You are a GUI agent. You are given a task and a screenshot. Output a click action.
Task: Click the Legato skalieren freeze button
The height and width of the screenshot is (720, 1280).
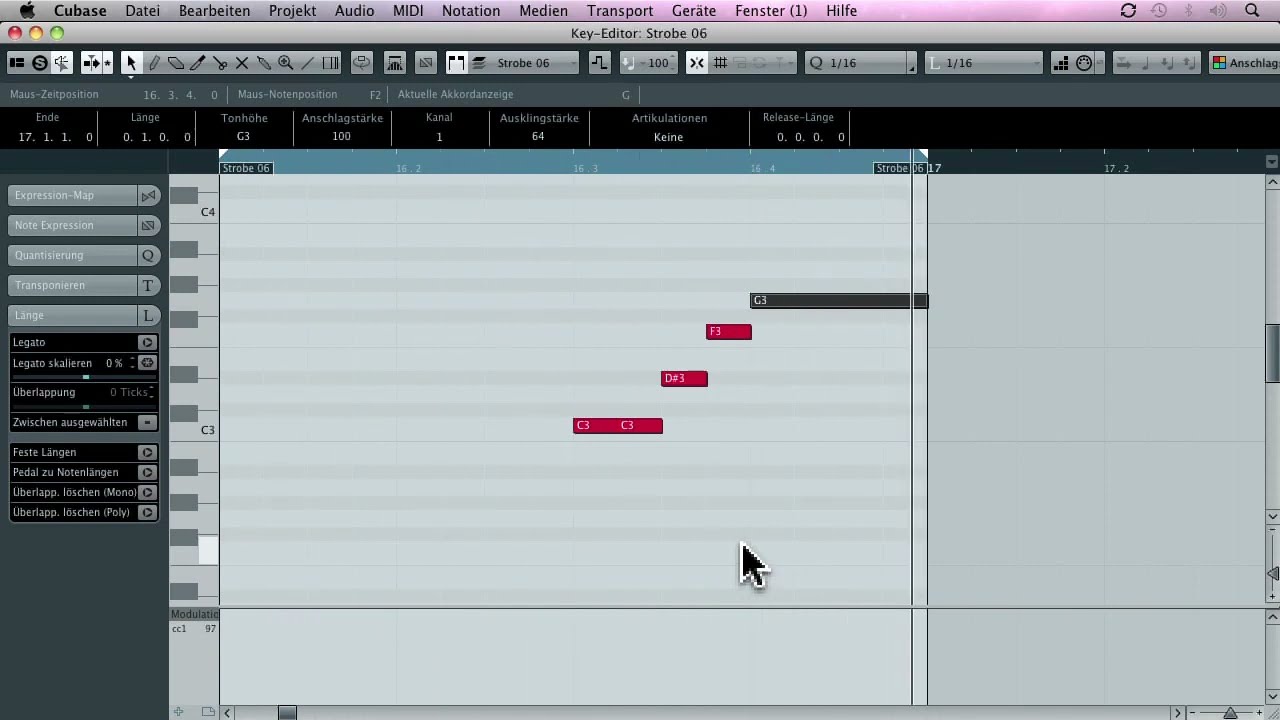pos(147,363)
